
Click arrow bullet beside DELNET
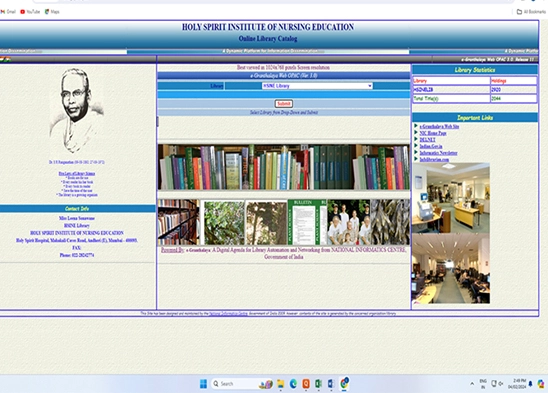click(416, 139)
